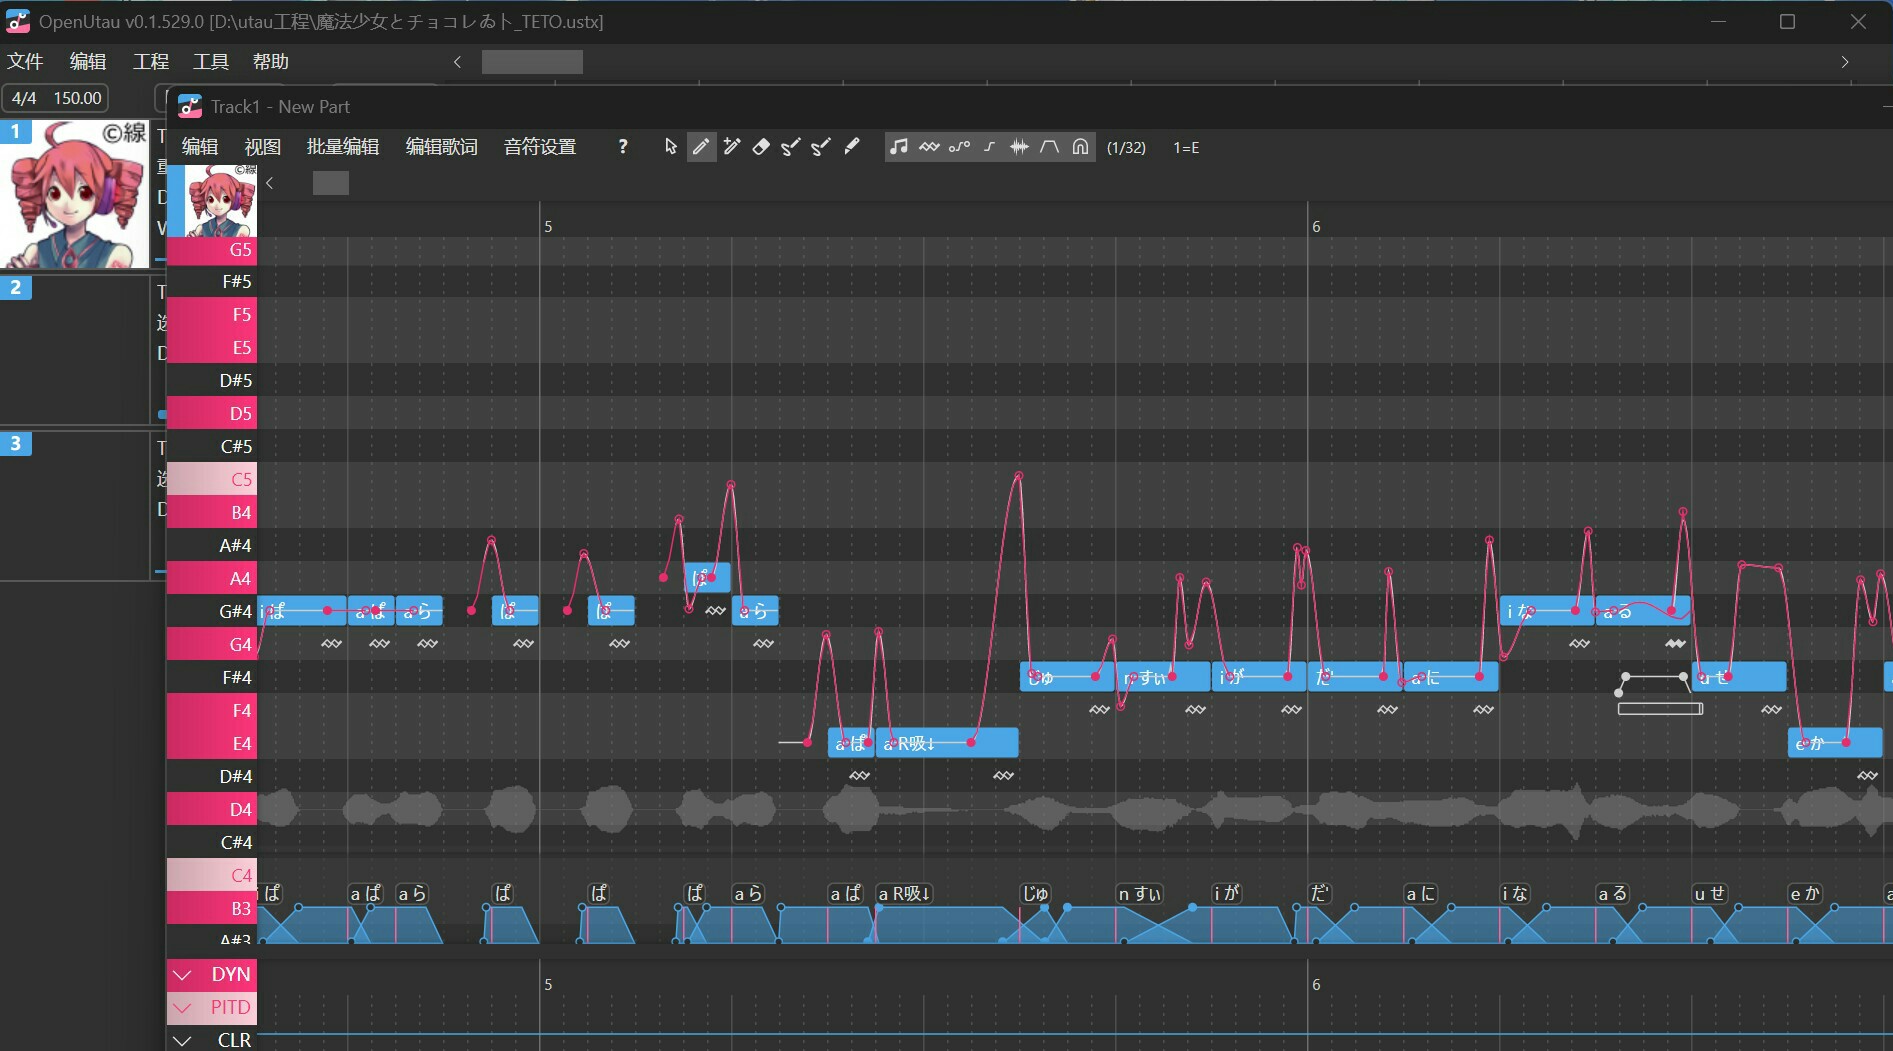Open the 工具 menu in main window
1893x1051 pixels.
210,62
